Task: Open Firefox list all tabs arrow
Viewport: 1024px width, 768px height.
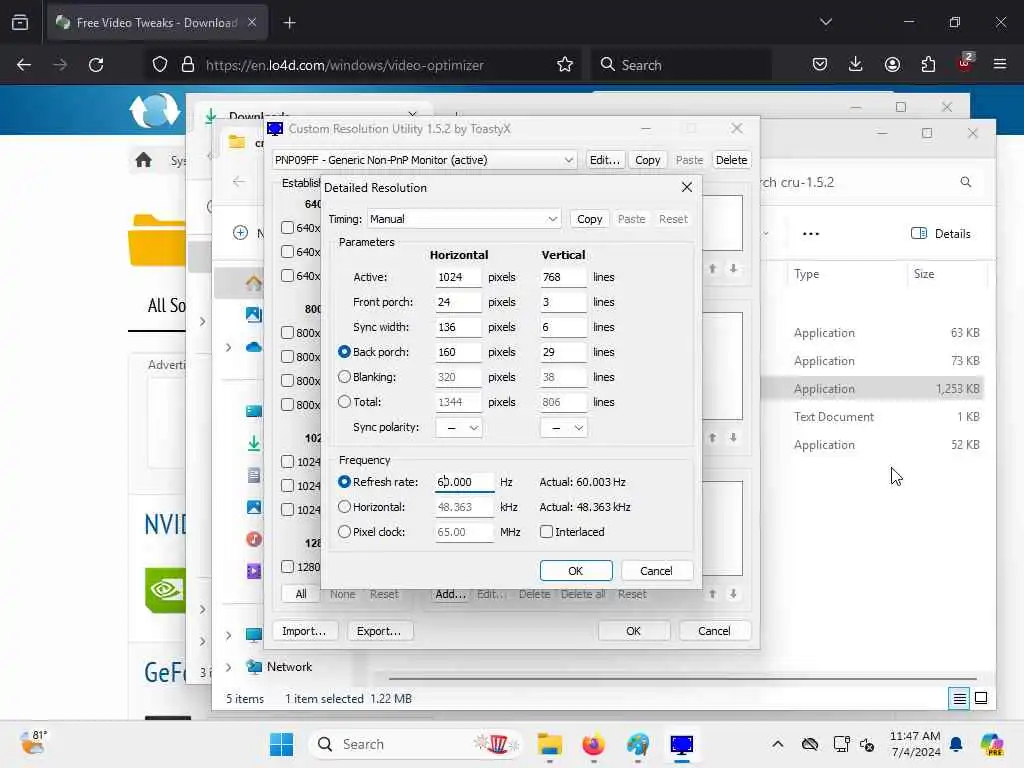Action: coord(826,23)
